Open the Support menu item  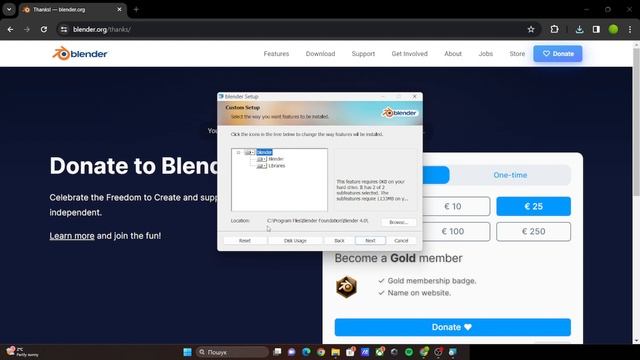pyautogui.click(x=363, y=53)
